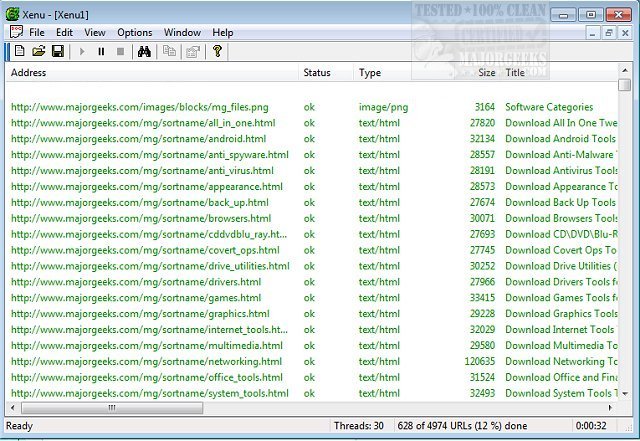Click the Xenu document icon beside File
Screen dimensions: 640x441
tap(16, 32)
